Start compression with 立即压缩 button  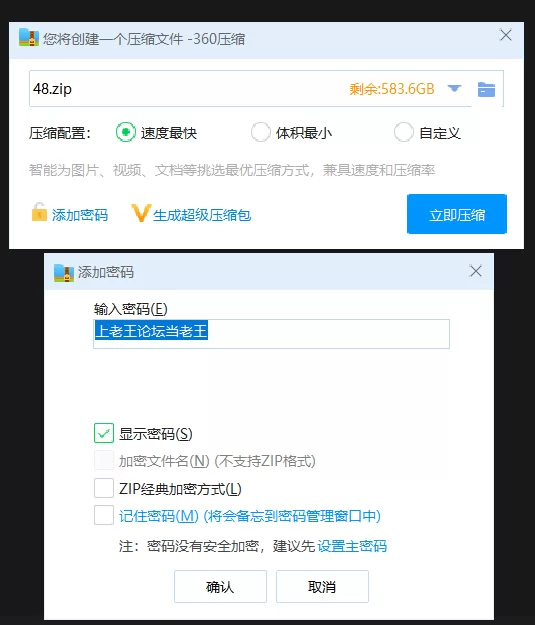point(457,214)
